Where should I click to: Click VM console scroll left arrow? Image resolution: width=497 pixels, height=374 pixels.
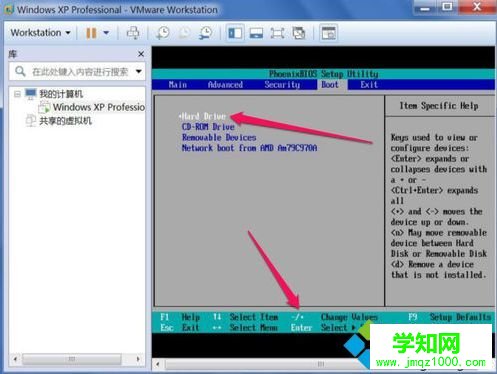pos(158,364)
